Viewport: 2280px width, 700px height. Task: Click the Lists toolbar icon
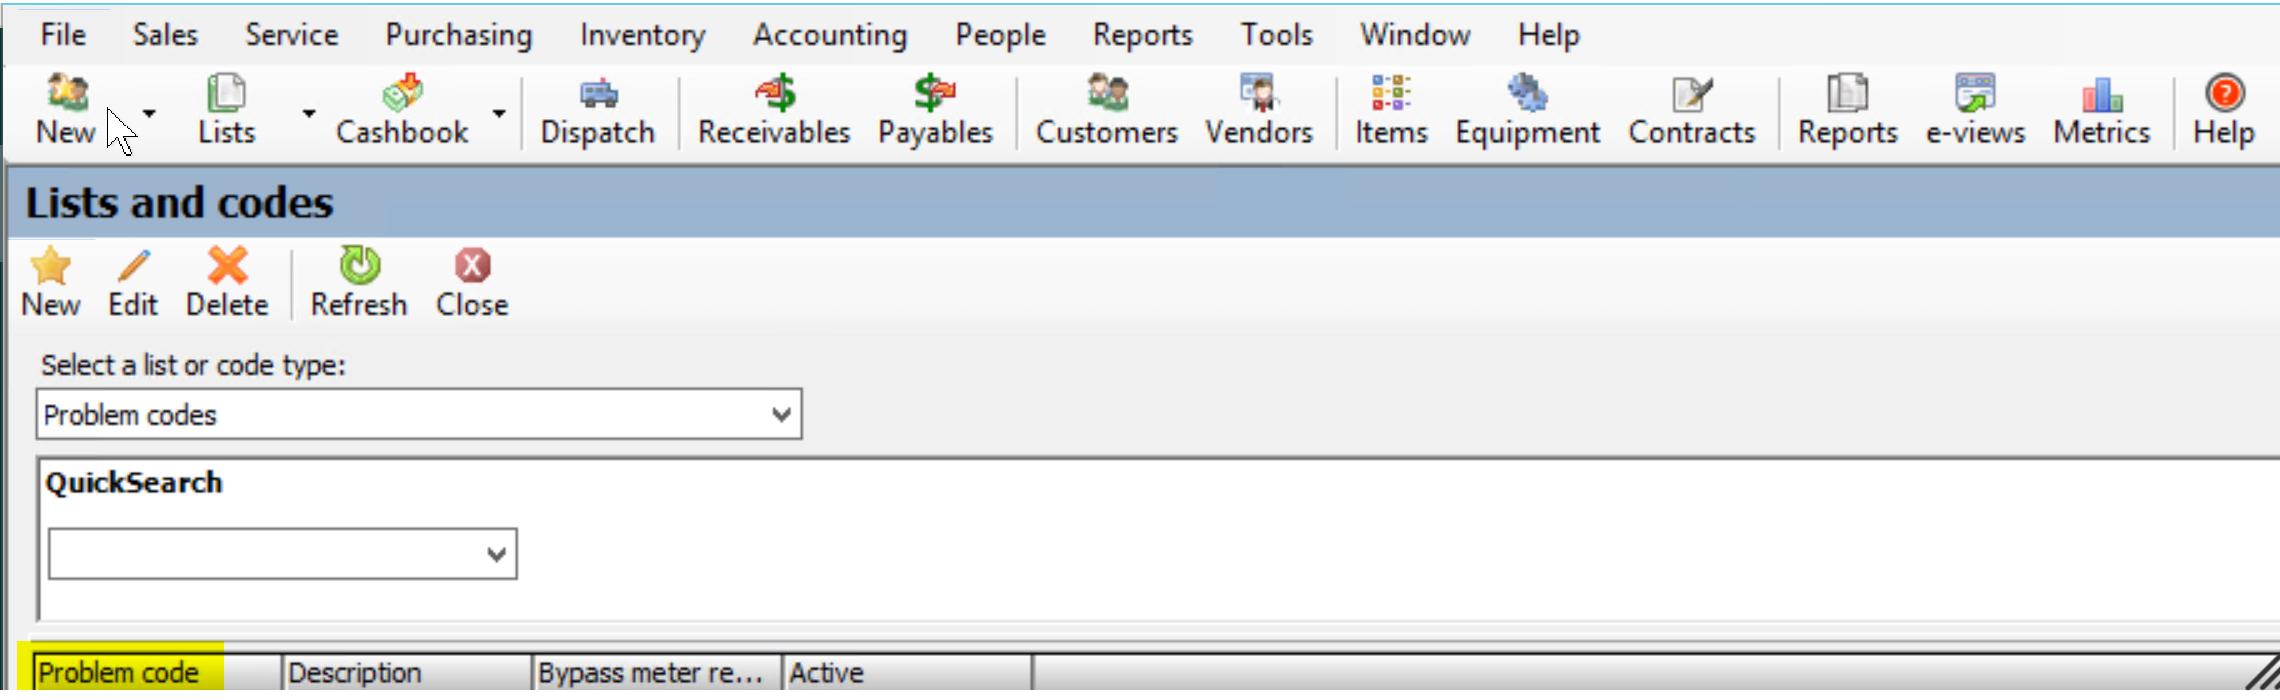[x=226, y=110]
